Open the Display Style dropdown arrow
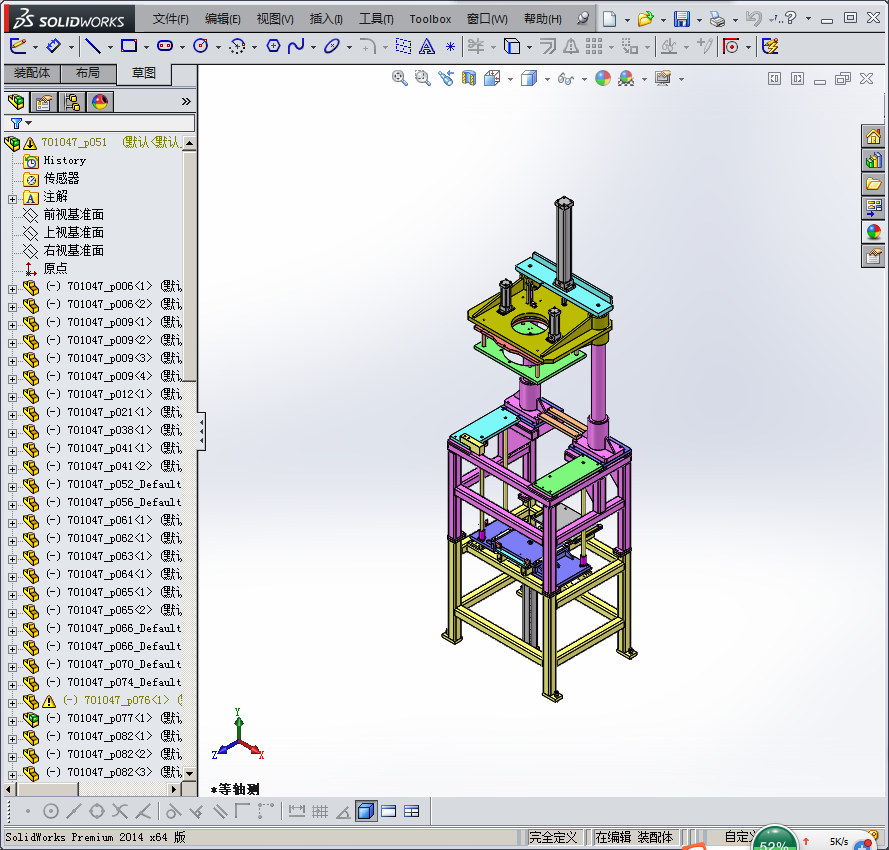The height and width of the screenshot is (850, 889). (x=547, y=79)
